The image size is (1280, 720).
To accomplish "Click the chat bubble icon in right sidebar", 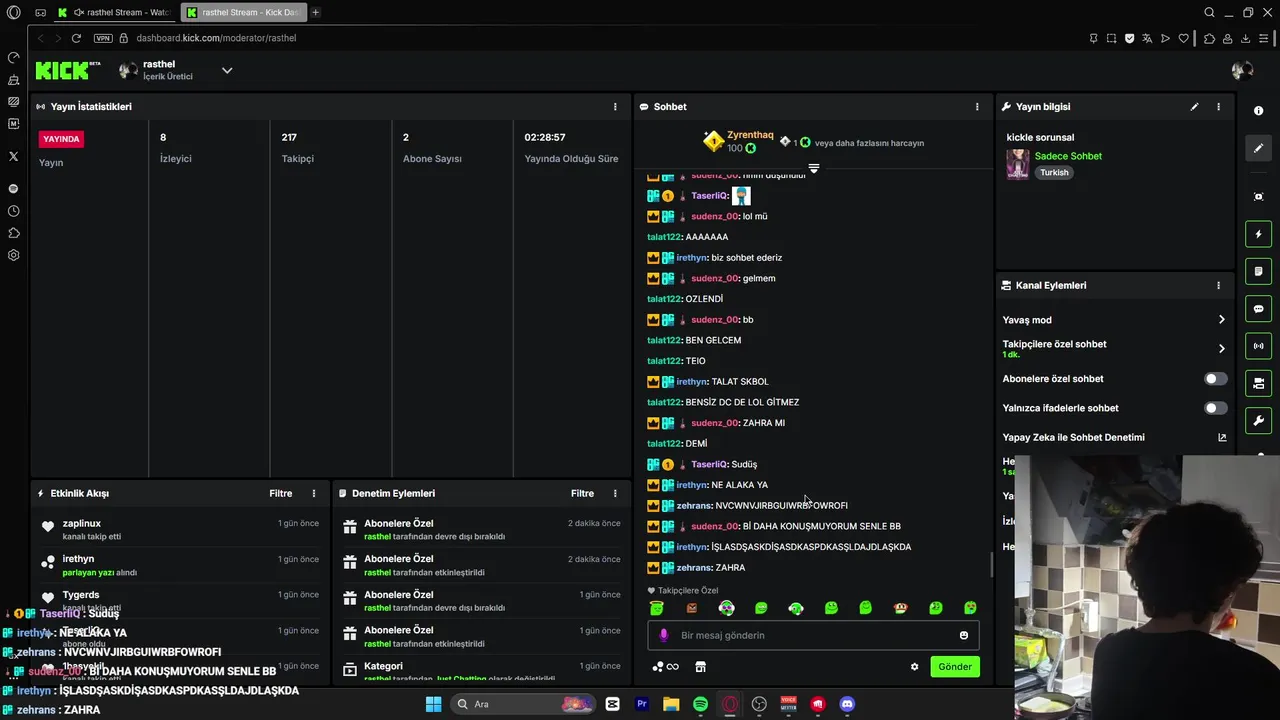I will [1258, 309].
